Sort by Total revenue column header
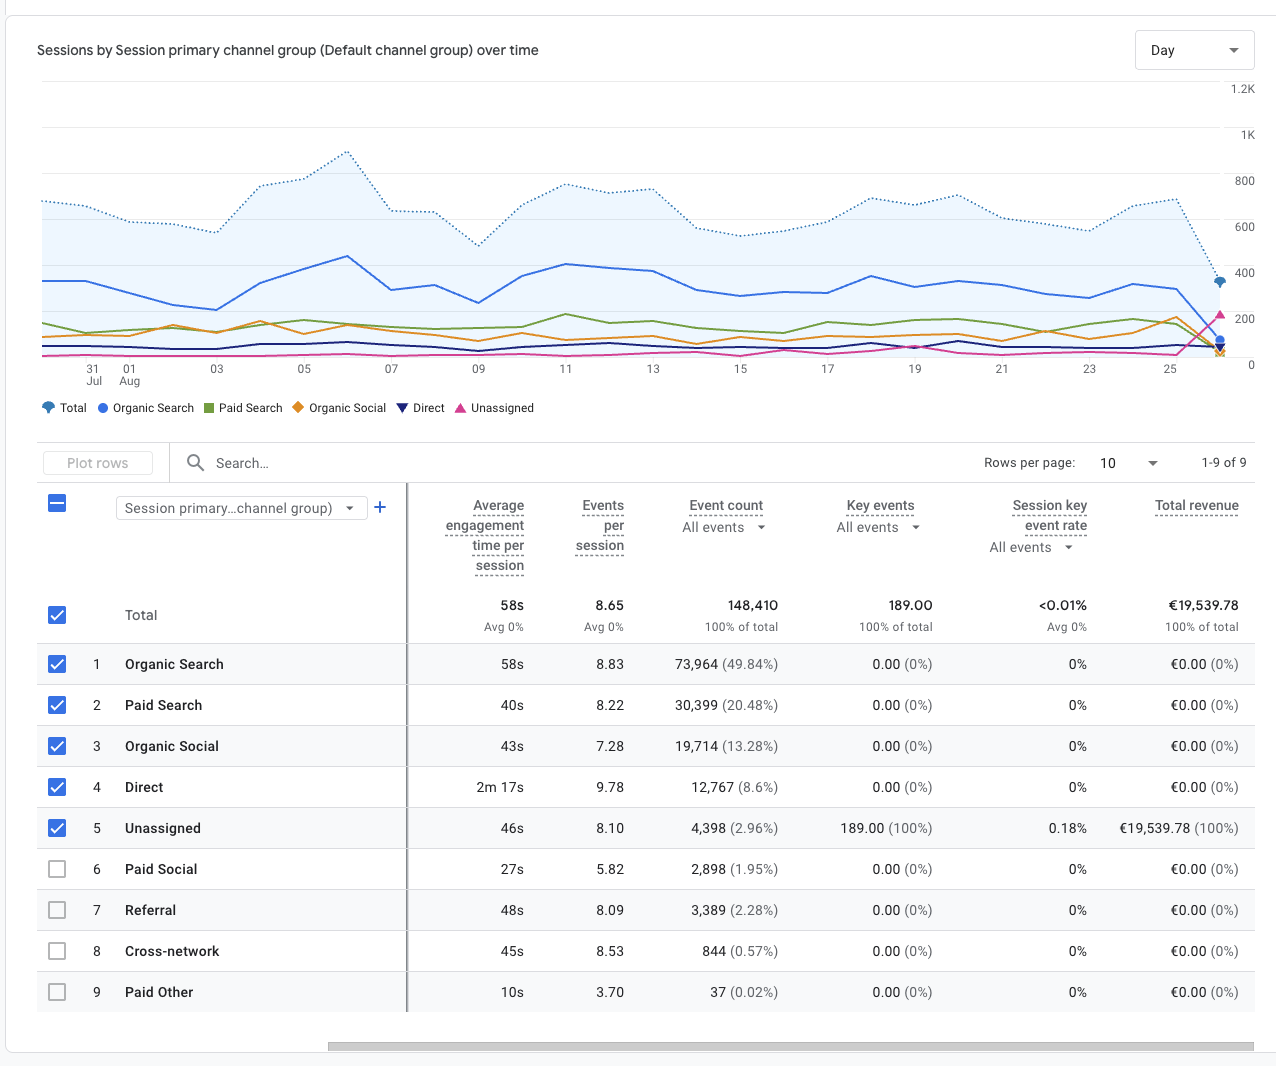 1196,506
